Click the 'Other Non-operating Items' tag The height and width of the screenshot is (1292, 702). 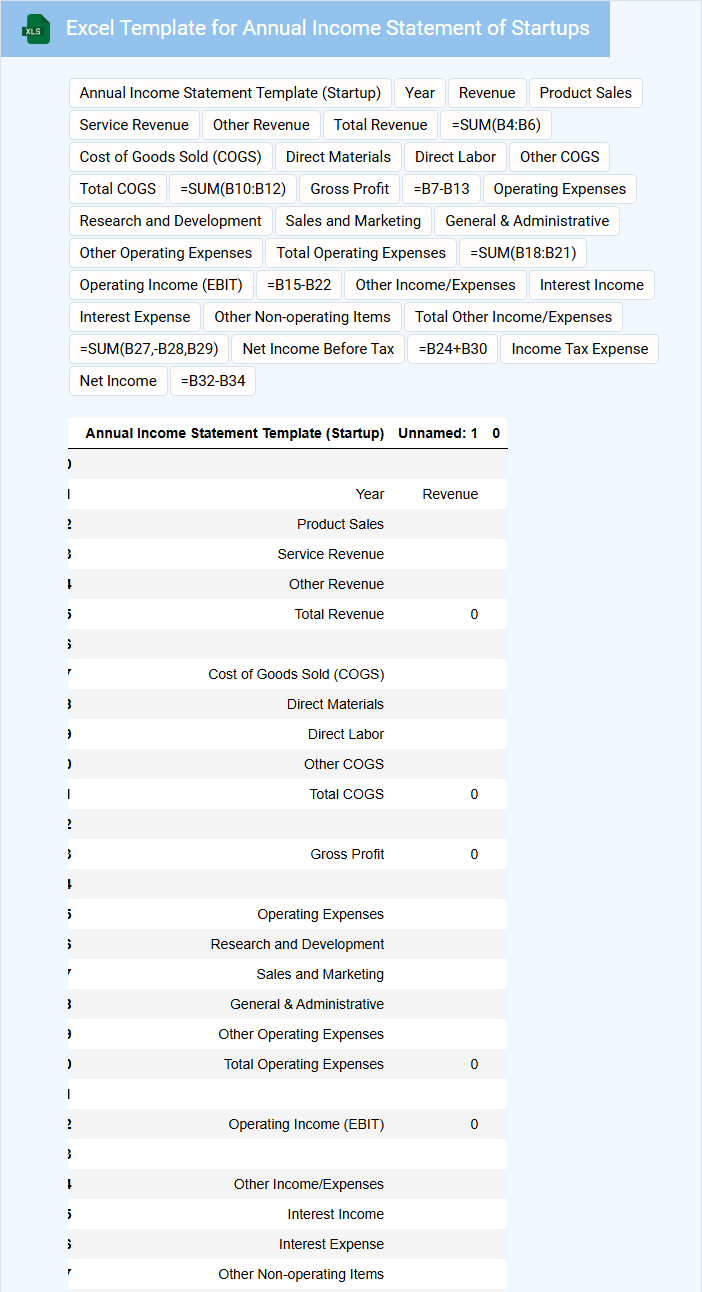[302, 317]
